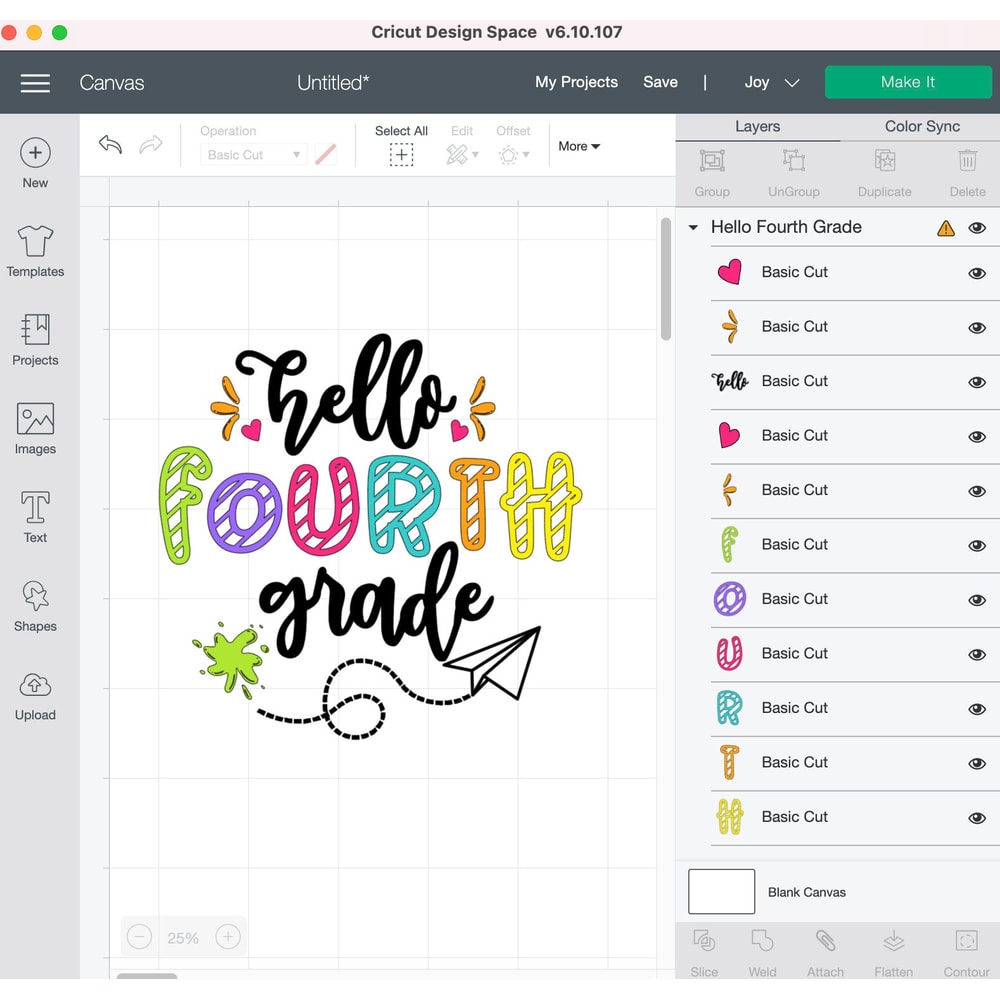Click the Attach icon

tap(824, 948)
